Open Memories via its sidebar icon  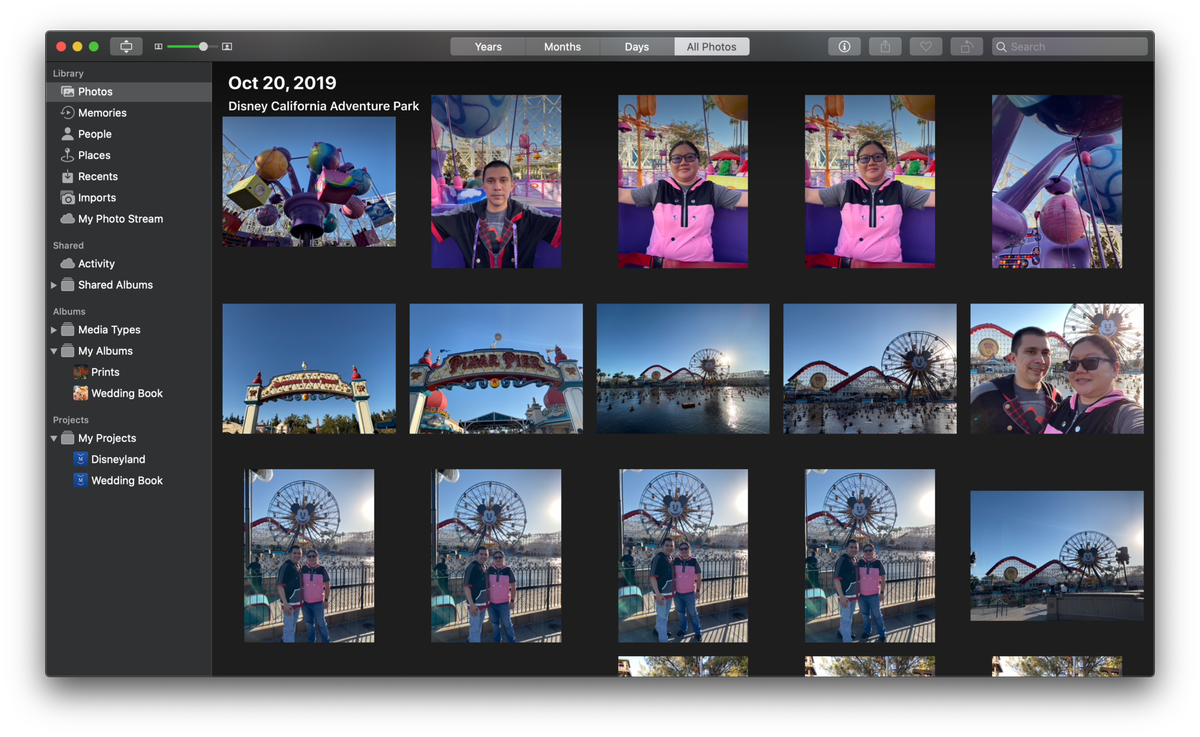coord(67,113)
